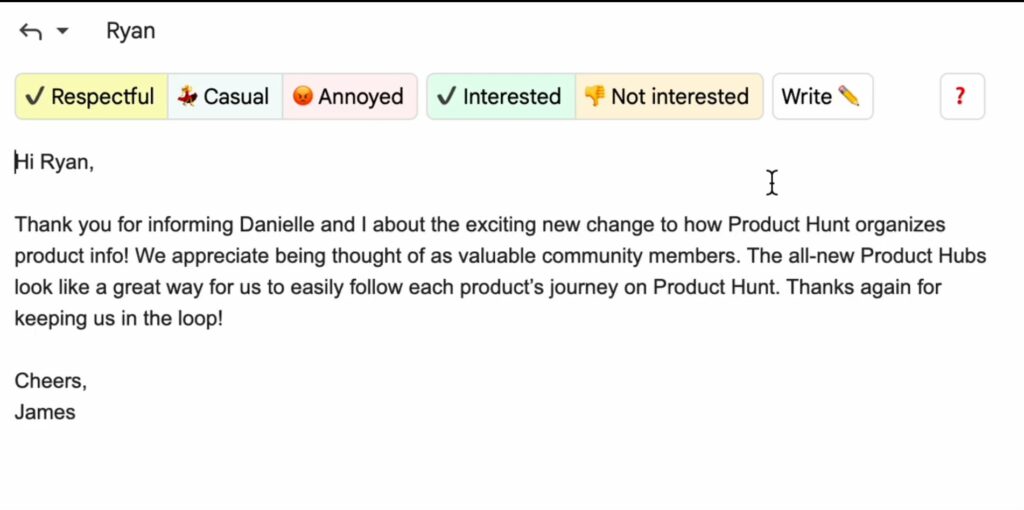This screenshot has width=1024, height=510.
Task: Select the Respectful tone button
Action: click(91, 97)
